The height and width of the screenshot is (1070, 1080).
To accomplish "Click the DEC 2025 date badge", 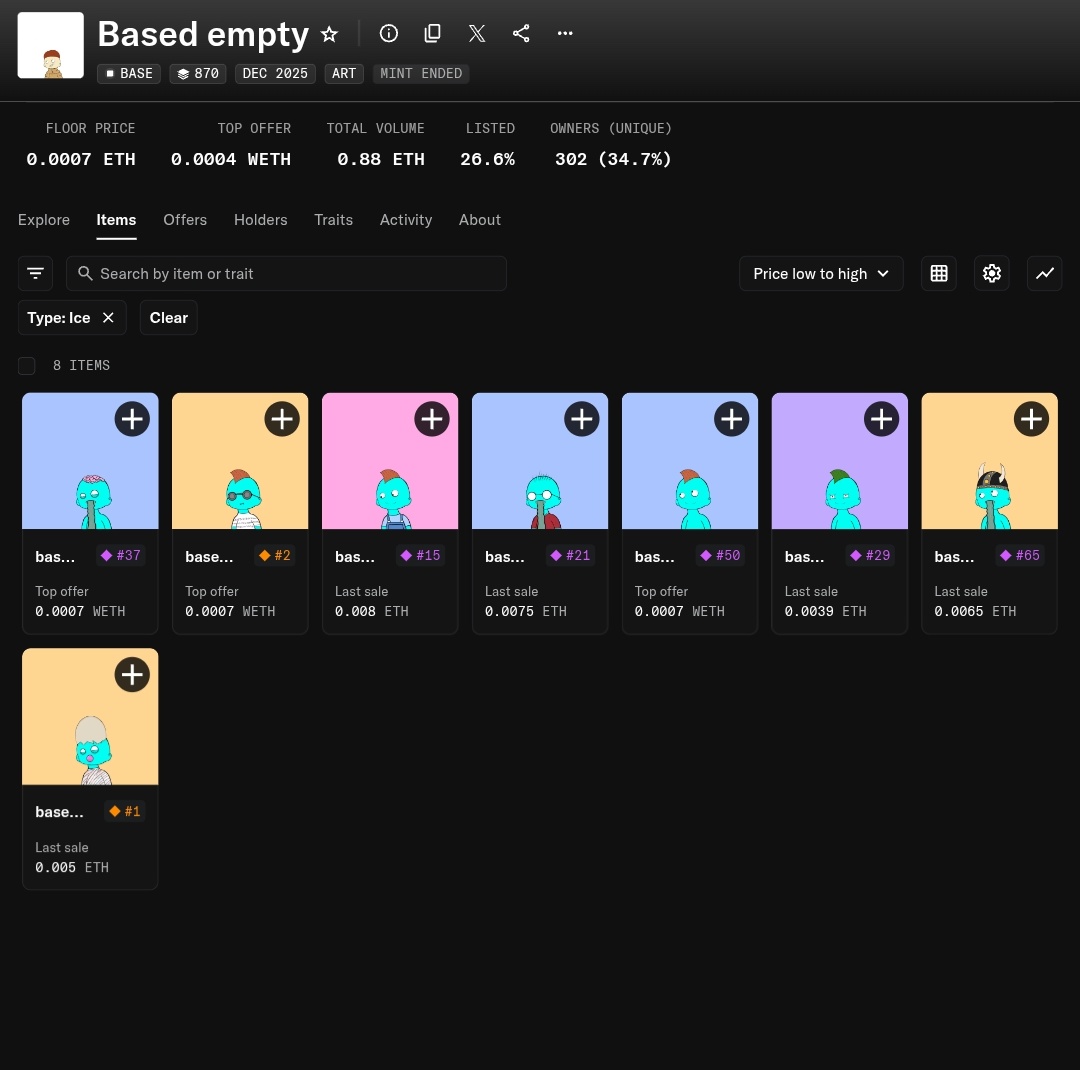I will click(276, 74).
